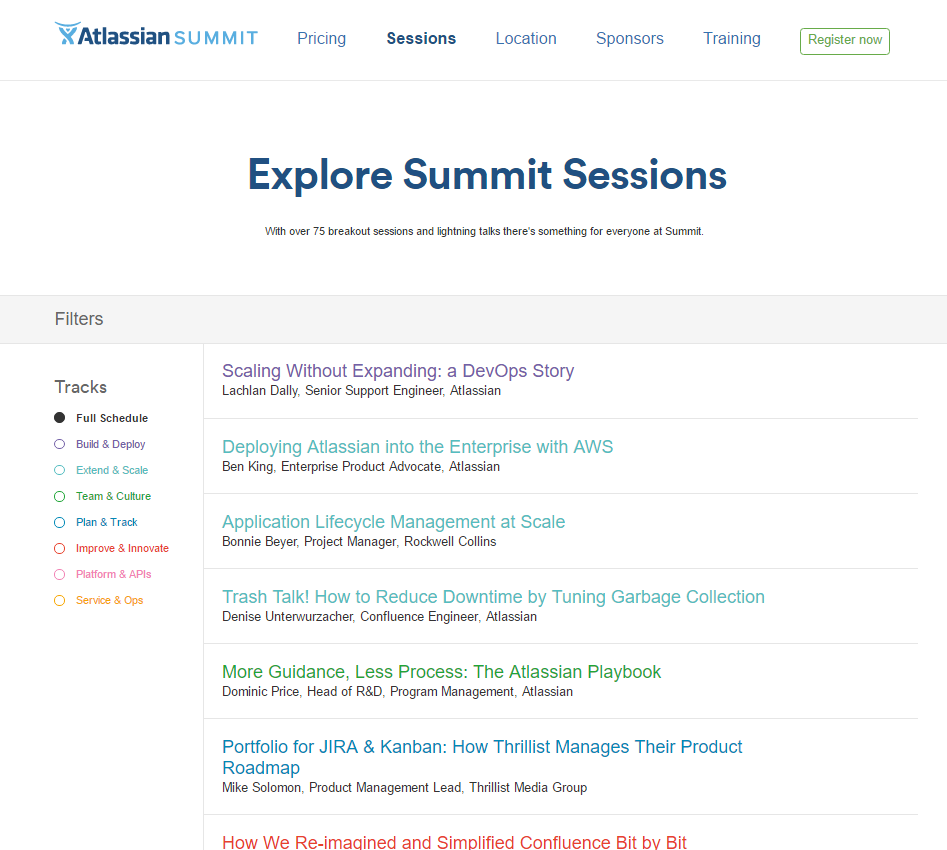The image size is (947, 850).
Task: Open Scaling Without Expanding: a DevOps Story
Action: (x=397, y=370)
